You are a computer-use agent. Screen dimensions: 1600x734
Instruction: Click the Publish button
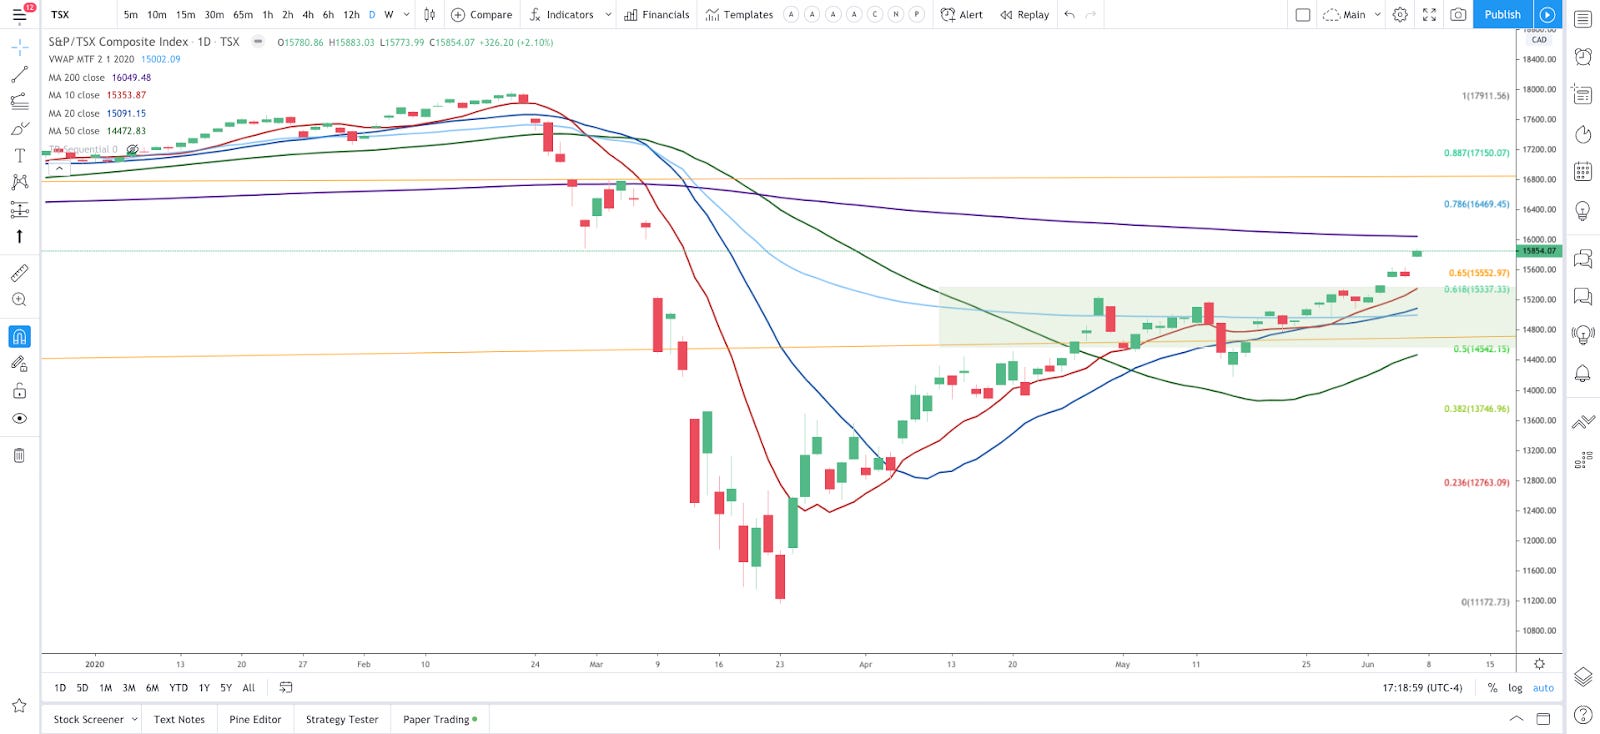click(x=1502, y=14)
